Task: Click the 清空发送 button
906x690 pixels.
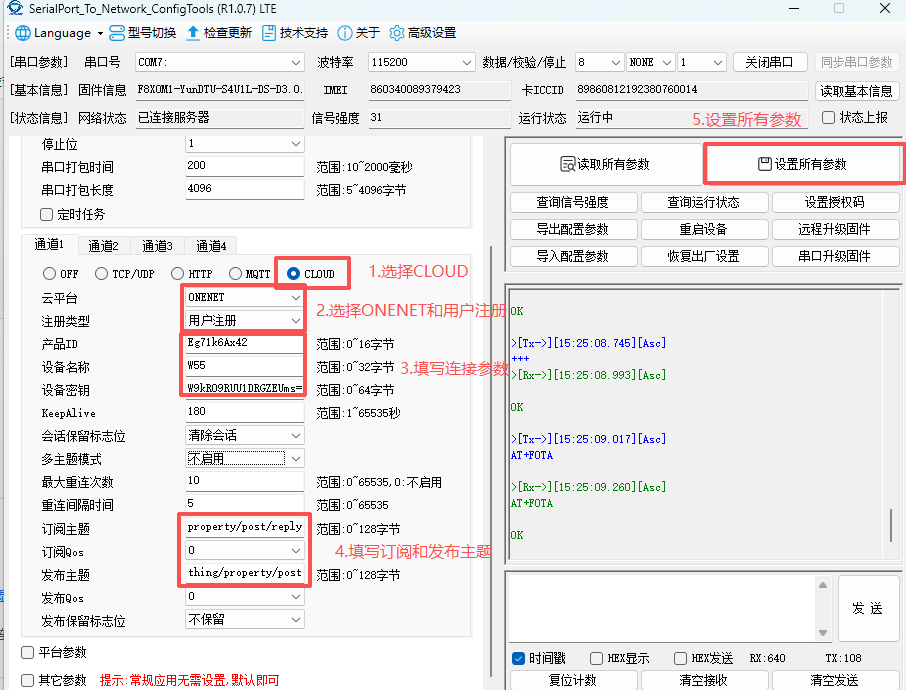Action: [835, 680]
